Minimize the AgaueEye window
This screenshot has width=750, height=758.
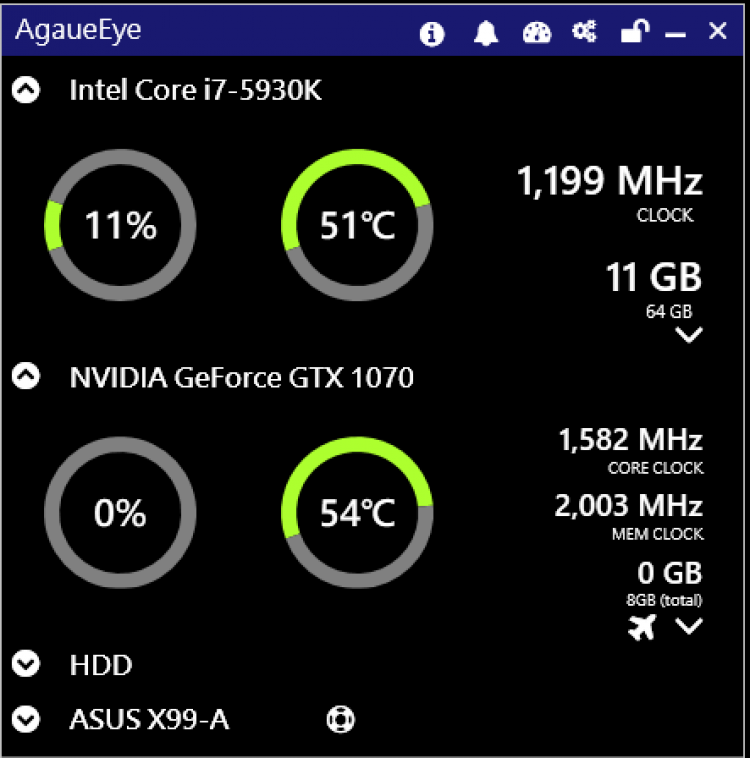[x=676, y=34]
